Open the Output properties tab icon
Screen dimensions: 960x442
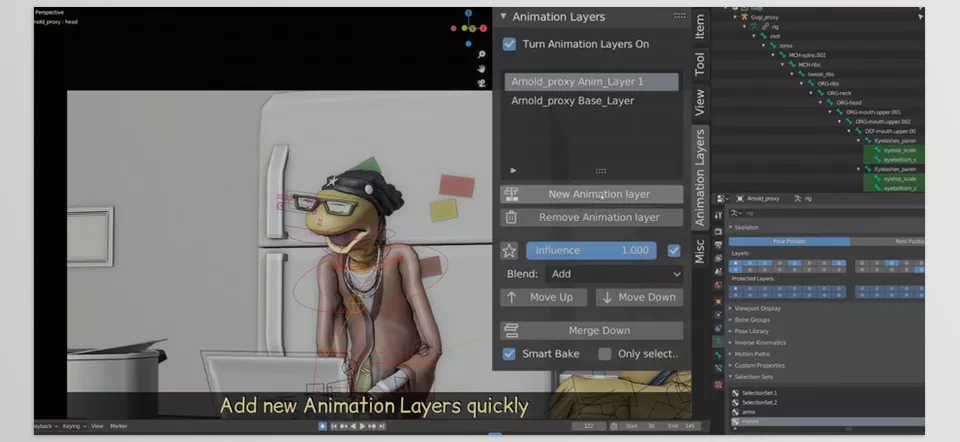pos(718,245)
